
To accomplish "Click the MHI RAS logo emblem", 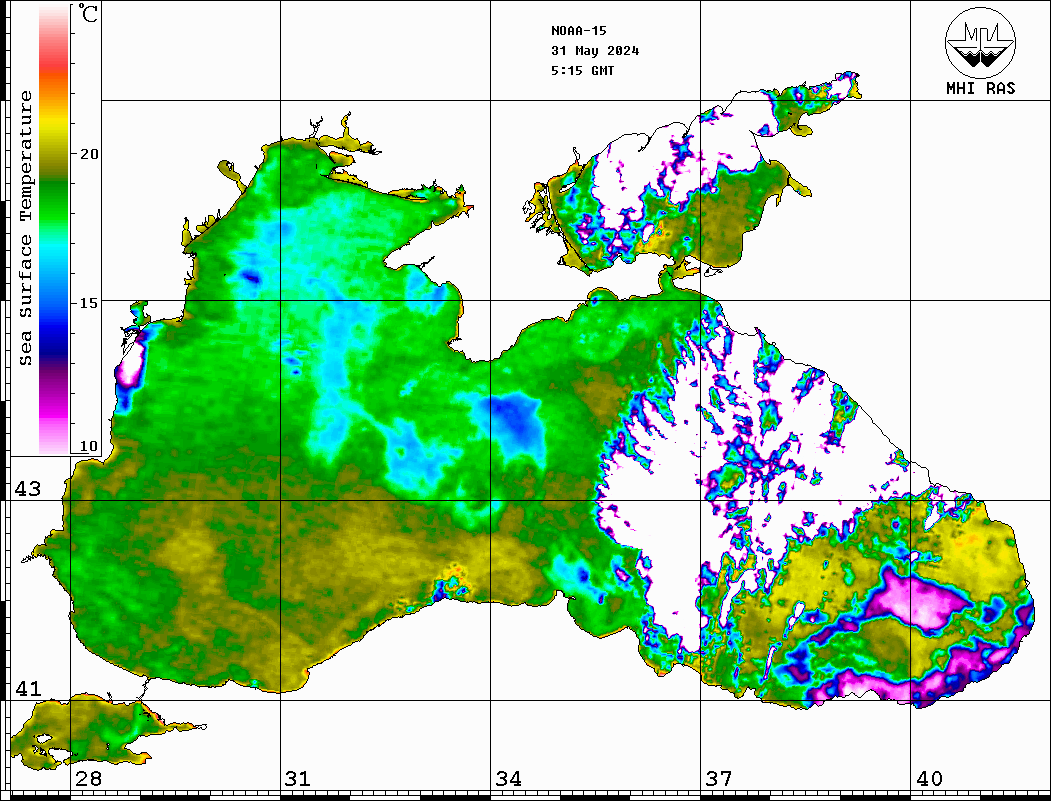I will coord(980,42).
